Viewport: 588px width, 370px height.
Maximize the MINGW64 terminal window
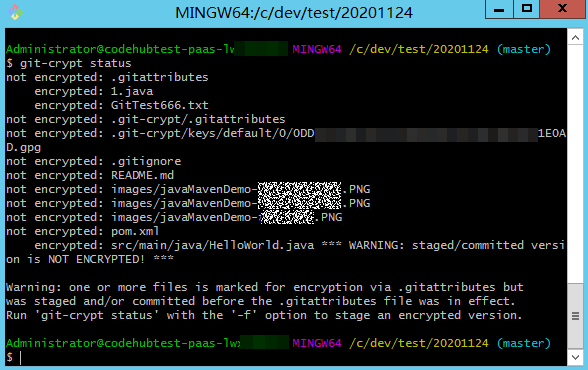pos(526,9)
